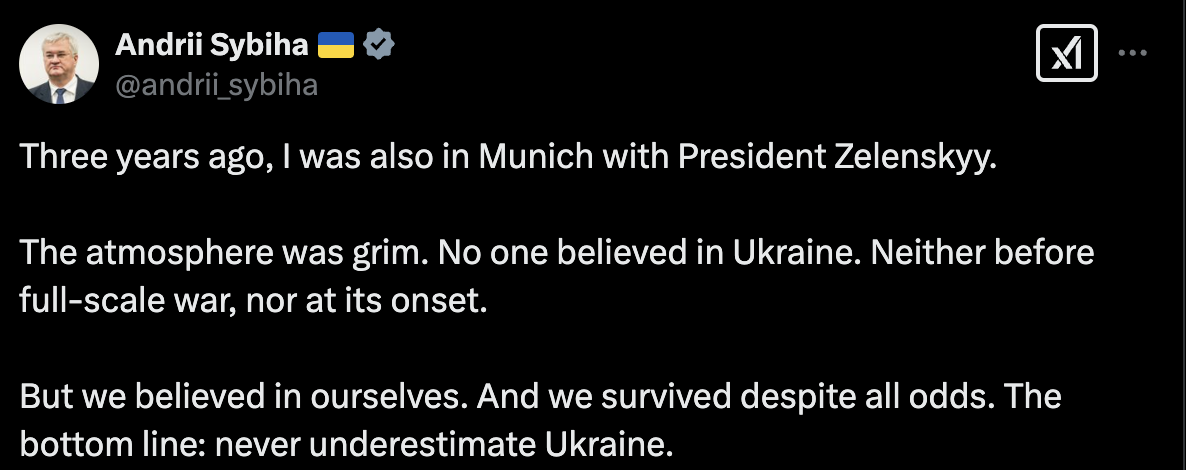Open the @andrii_sybiha handle link

point(217,86)
